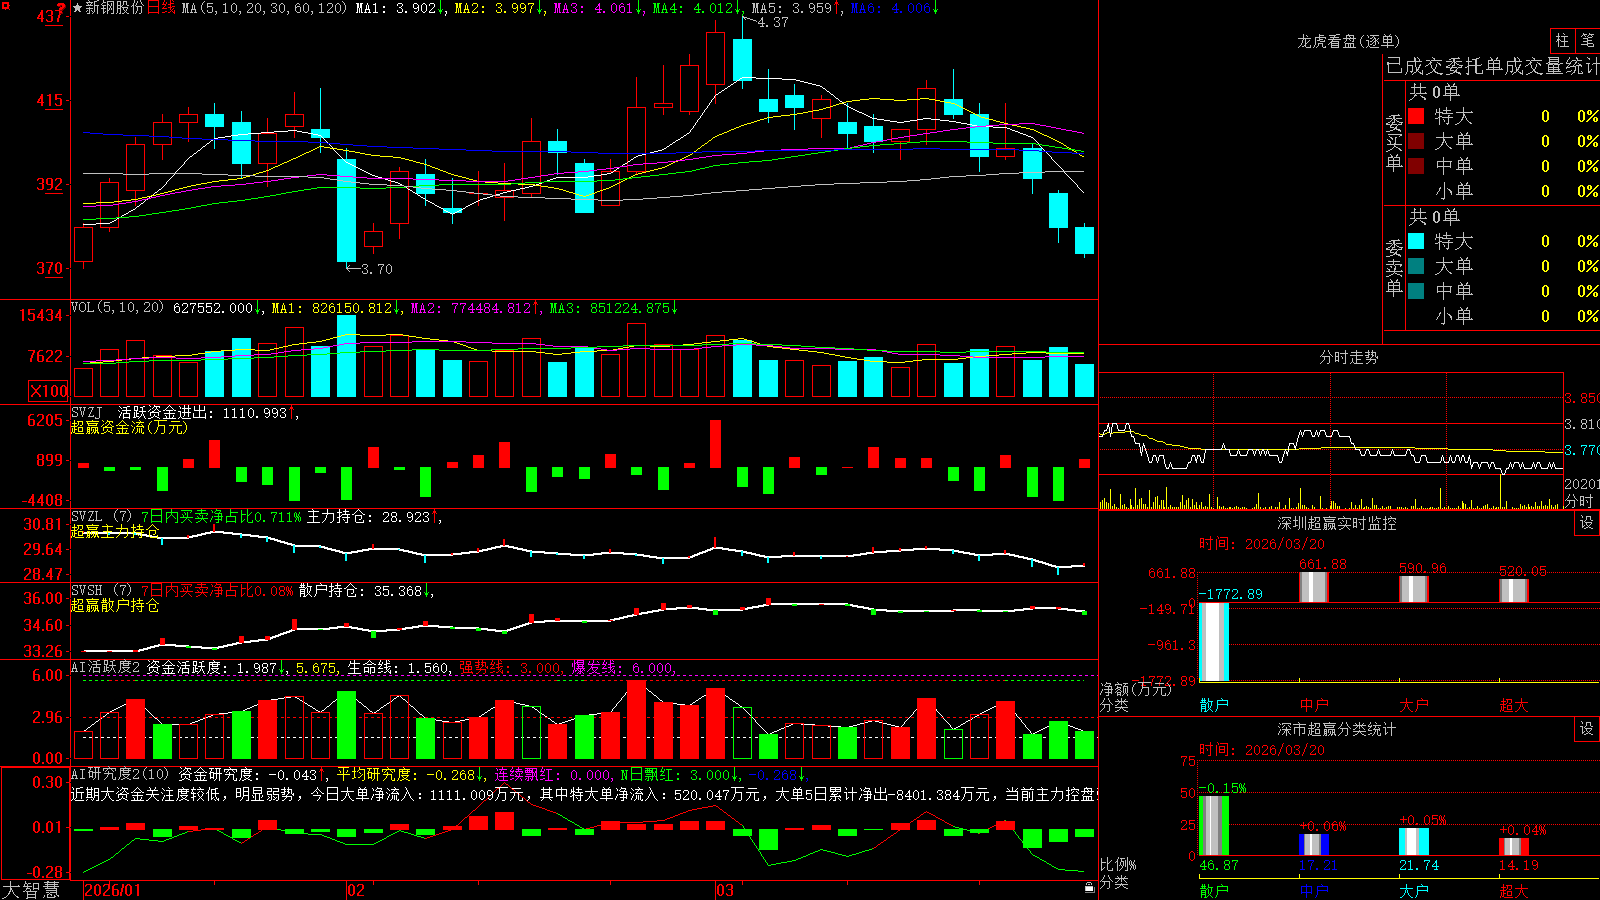This screenshot has width=1600, height=900.
Task: Click cyan 特大 sell-order color square
Action: (x=1416, y=241)
